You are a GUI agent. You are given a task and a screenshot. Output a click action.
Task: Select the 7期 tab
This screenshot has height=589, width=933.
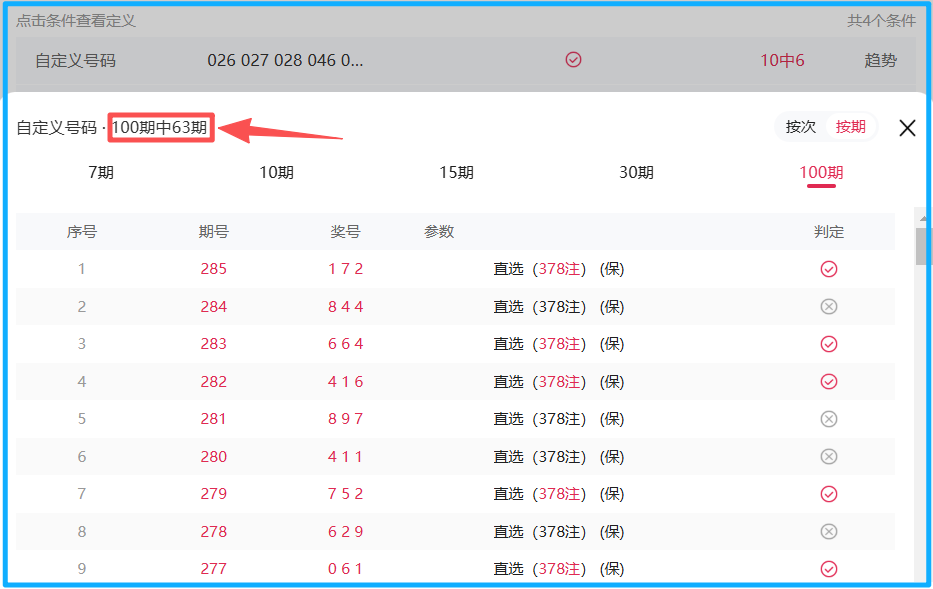[101, 172]
